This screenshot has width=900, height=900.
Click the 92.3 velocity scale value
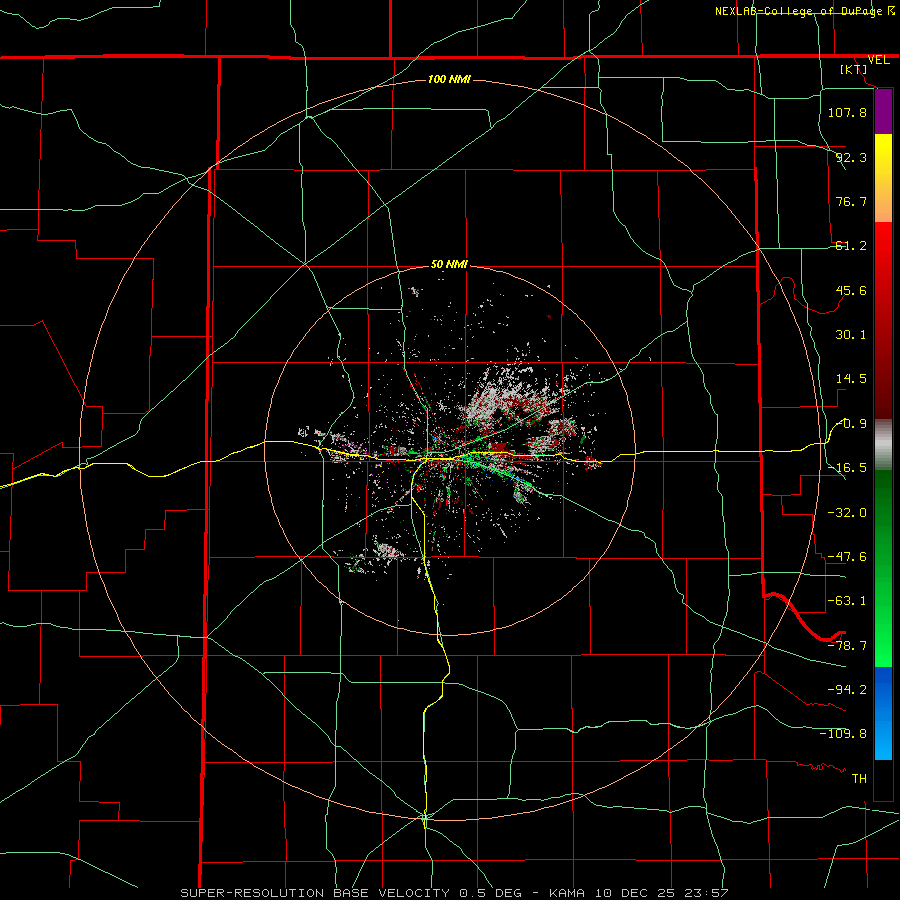click(x=851, y=157)
